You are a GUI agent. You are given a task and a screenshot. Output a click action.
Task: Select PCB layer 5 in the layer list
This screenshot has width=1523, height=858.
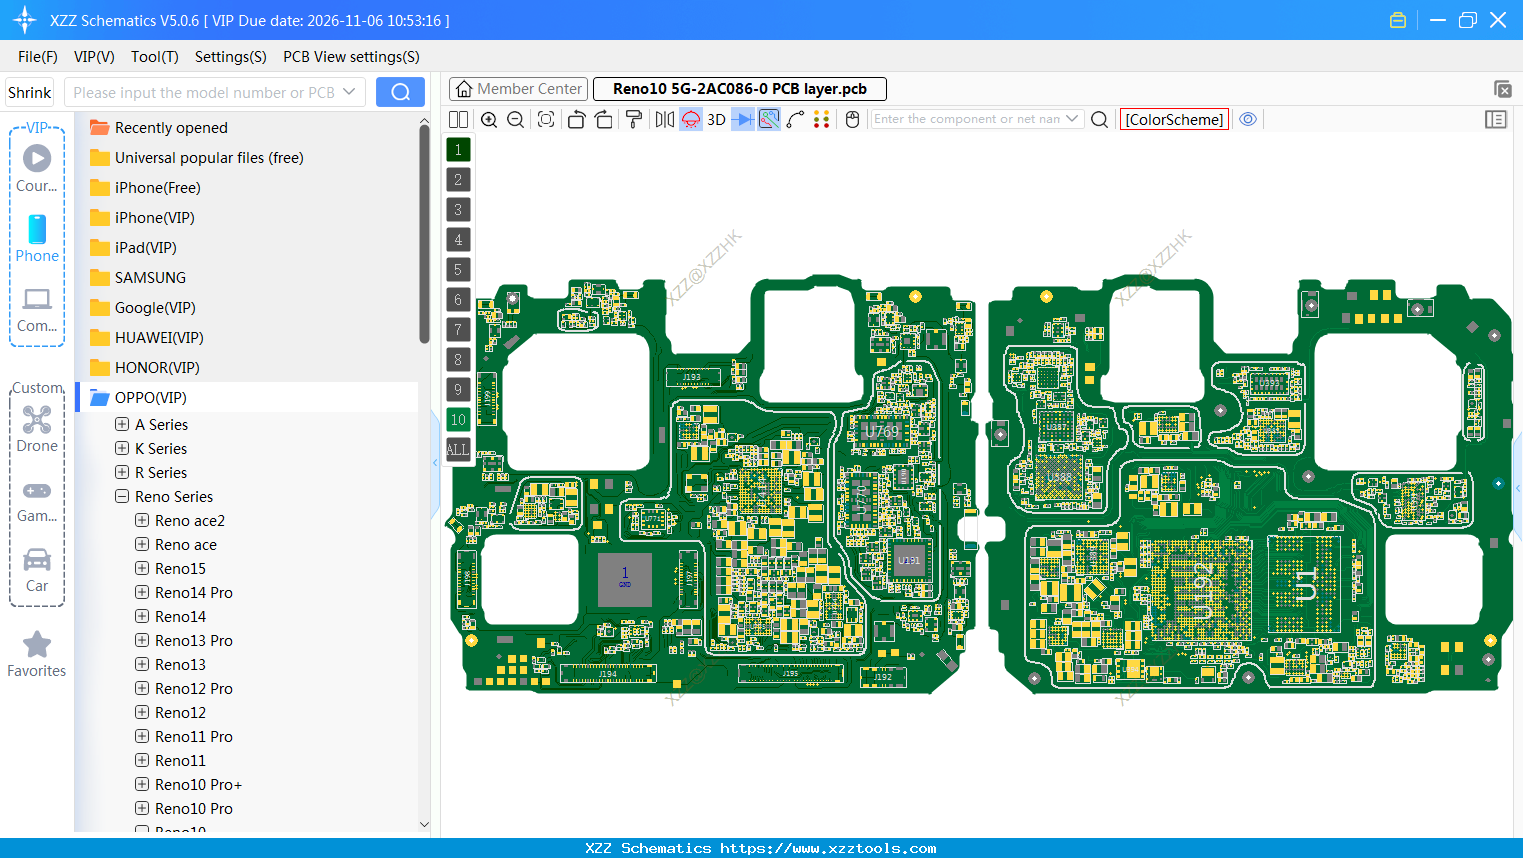pos(458,269)
